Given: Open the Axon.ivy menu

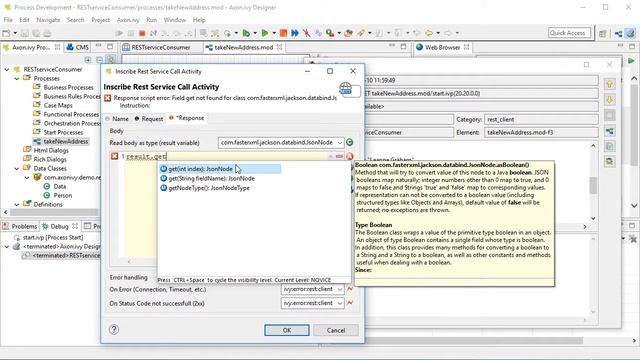Looking at the screenshot, I should tap(128, 20).
